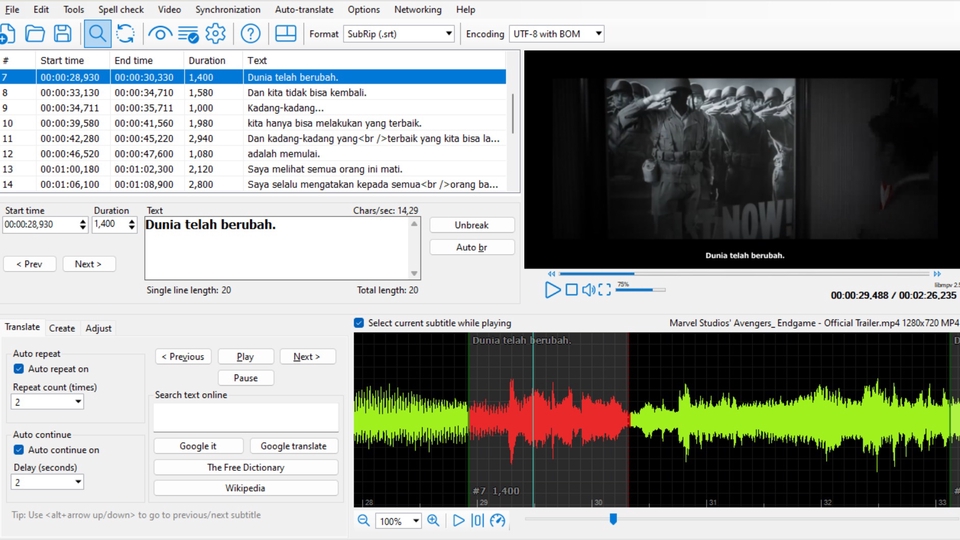
Task: Open the Networking menu
Action: [418, 9]
